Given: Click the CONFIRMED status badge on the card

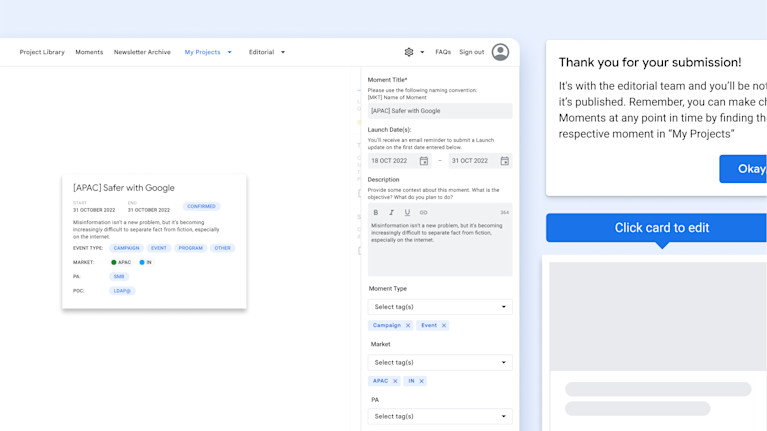Looking at the screenshot, I should pyautogui.click(x=201, y=206).
